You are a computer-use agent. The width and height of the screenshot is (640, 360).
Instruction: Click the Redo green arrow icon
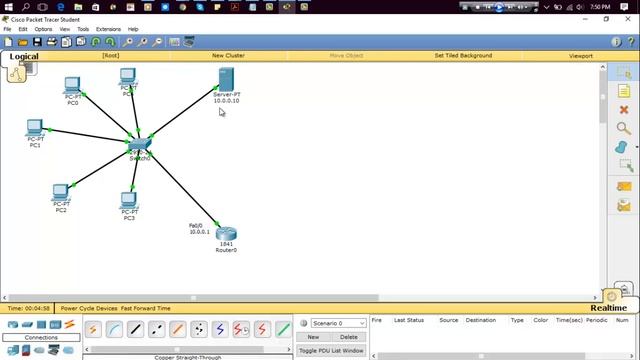click(x=110, y=42)
